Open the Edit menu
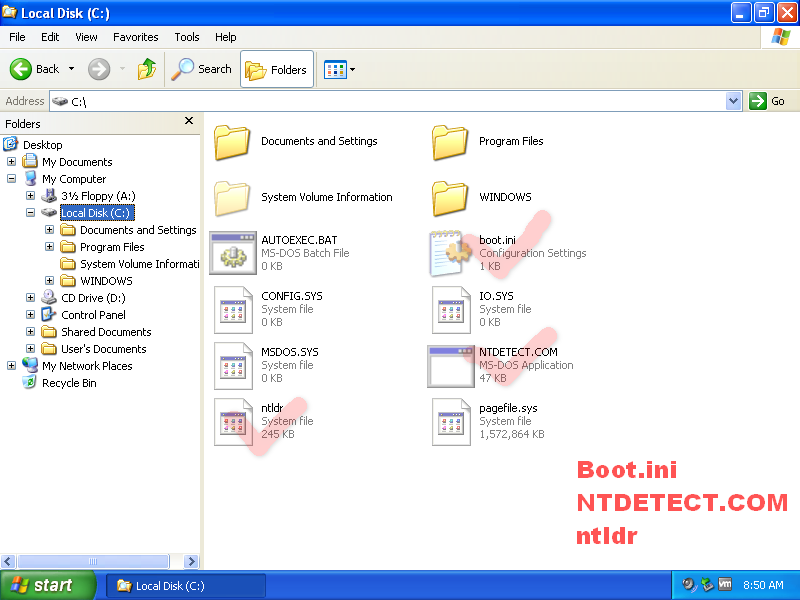This screenshot has height=600, width=800. click(x=50, y=37)
